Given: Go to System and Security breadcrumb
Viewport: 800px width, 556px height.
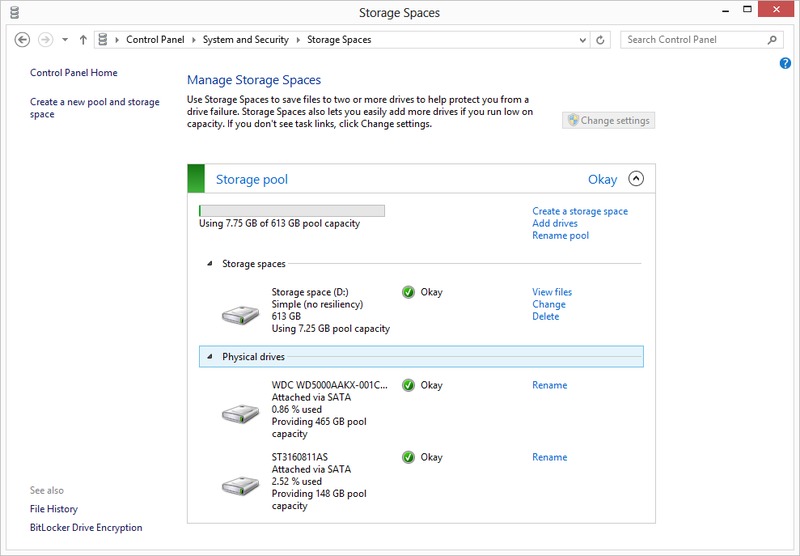Looking at the screenshot, I should click(245, 40).
